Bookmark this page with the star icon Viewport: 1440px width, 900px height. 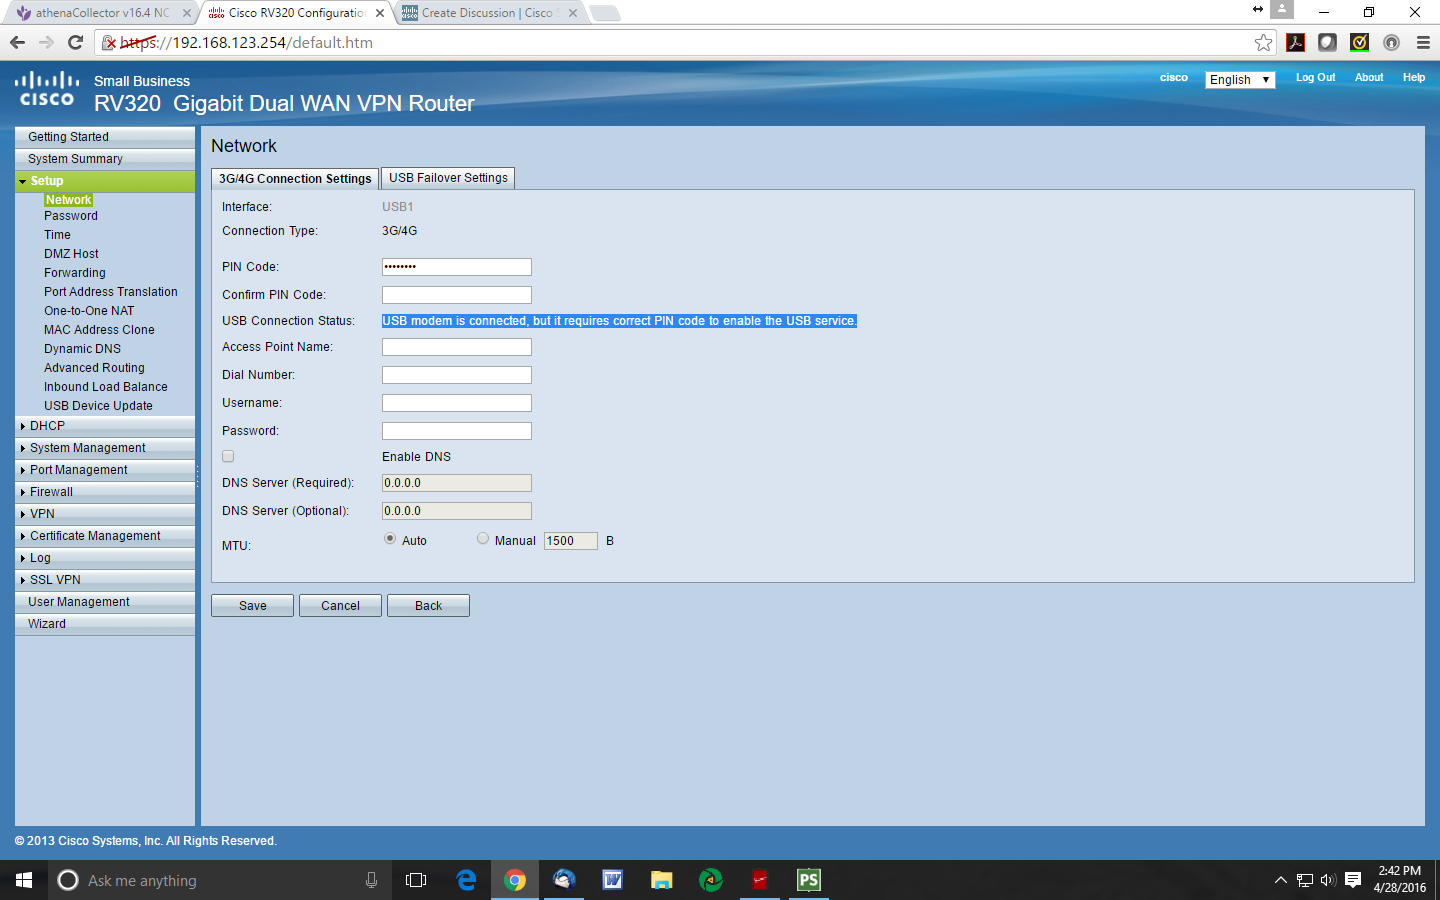tap(1264, 42)
